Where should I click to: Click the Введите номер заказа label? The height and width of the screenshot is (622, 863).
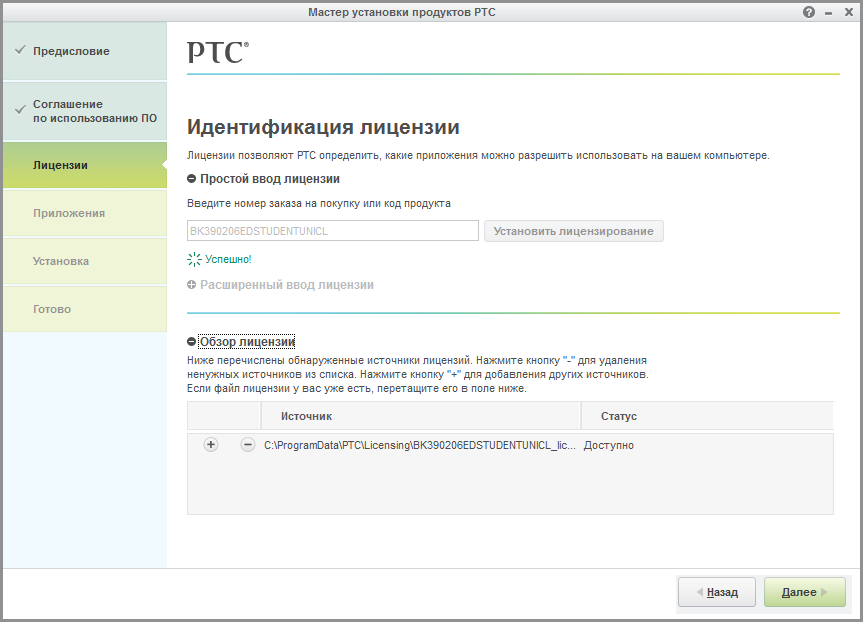click(x=319, y=203)
